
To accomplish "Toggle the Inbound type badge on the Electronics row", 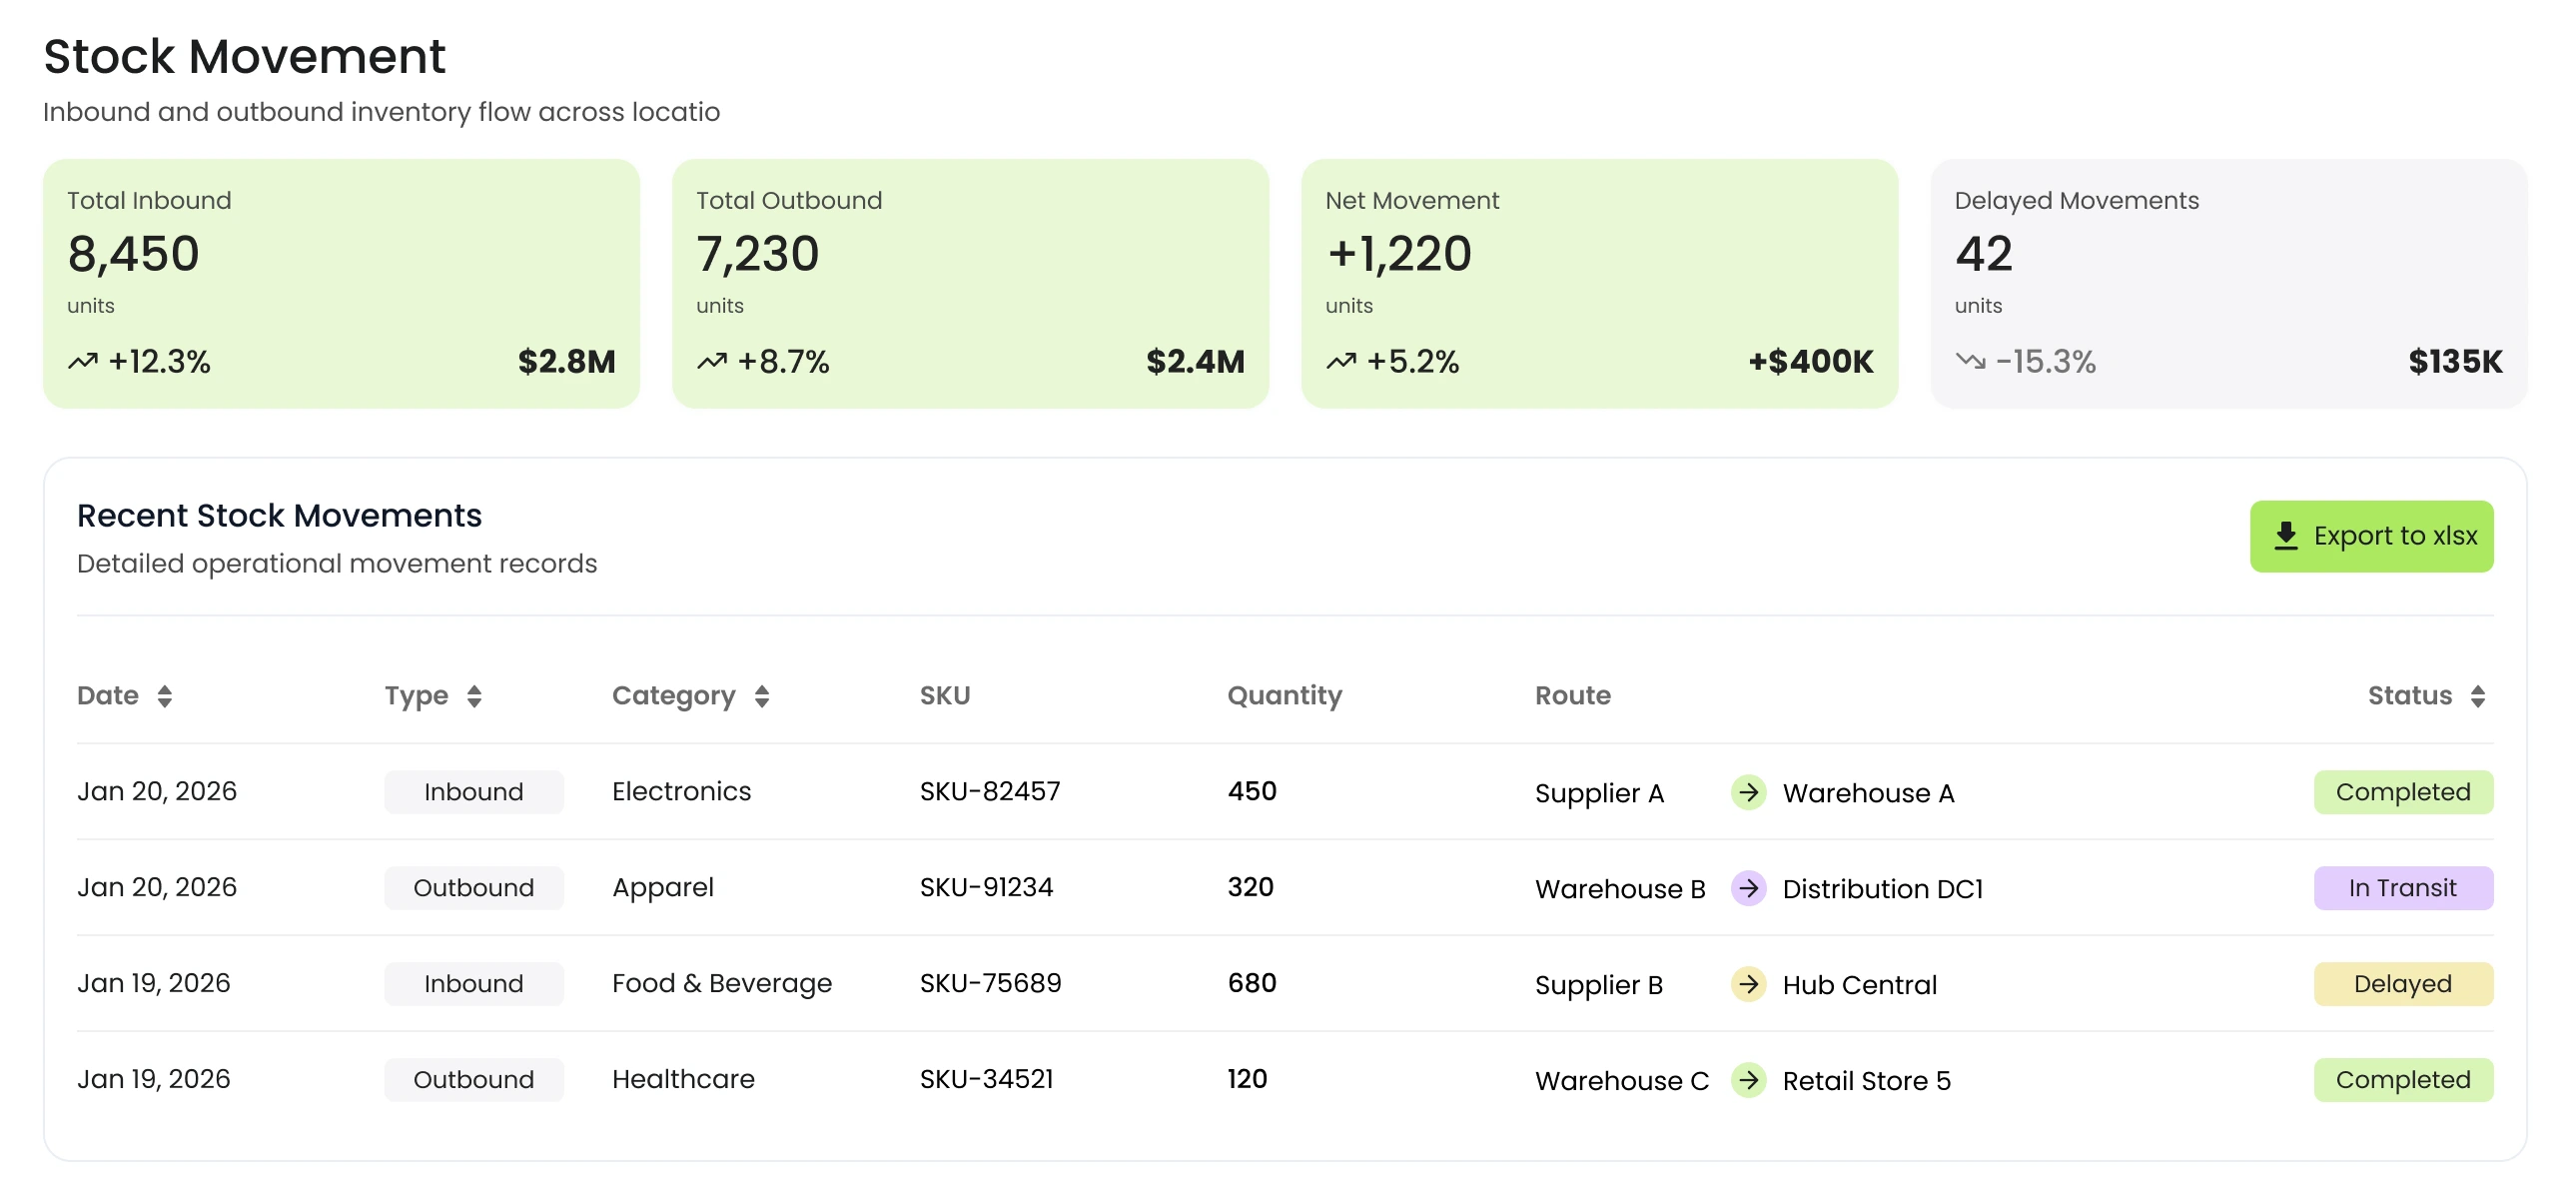I will 473,791.
